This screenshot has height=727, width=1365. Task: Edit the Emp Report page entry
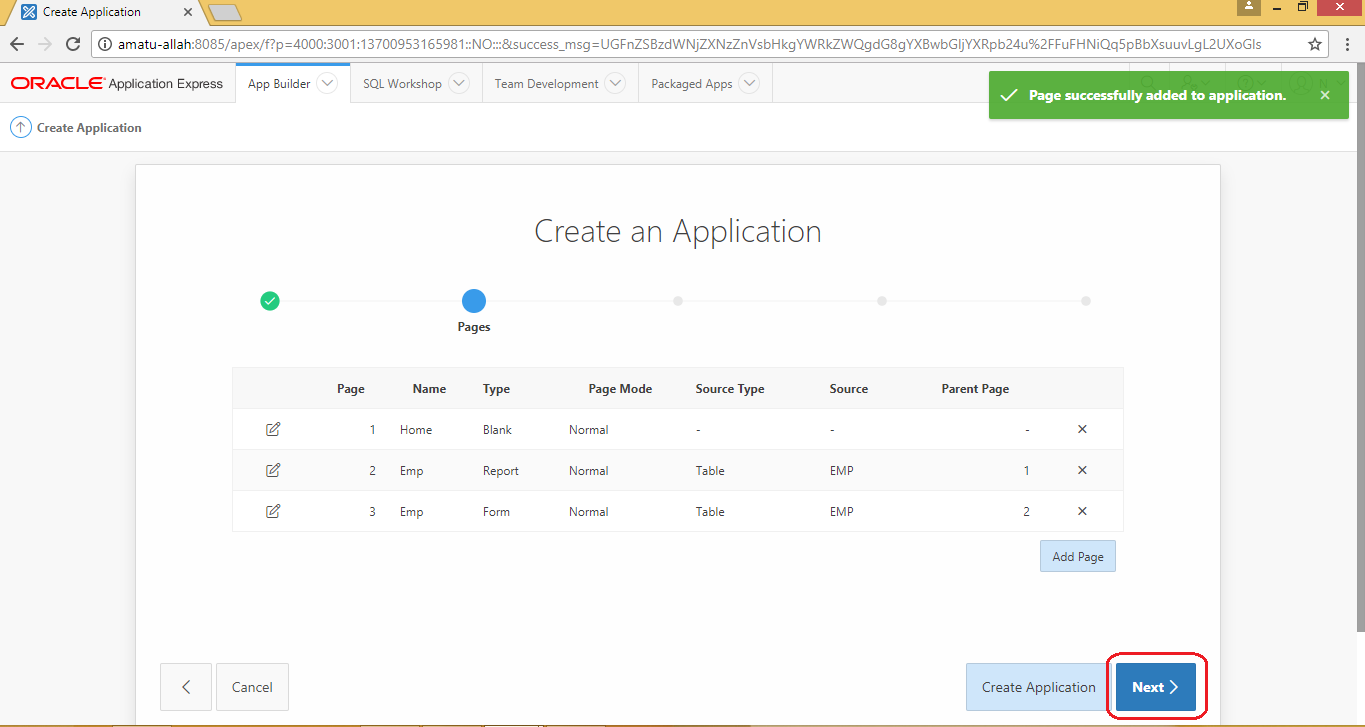tap(272, 470)
